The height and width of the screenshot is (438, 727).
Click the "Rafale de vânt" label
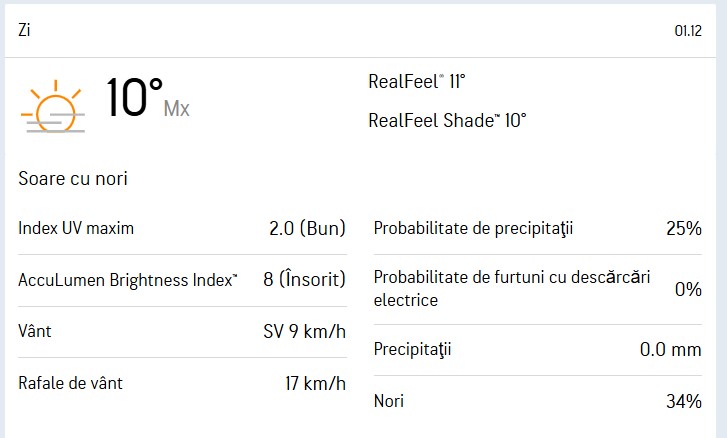(70, 382)
